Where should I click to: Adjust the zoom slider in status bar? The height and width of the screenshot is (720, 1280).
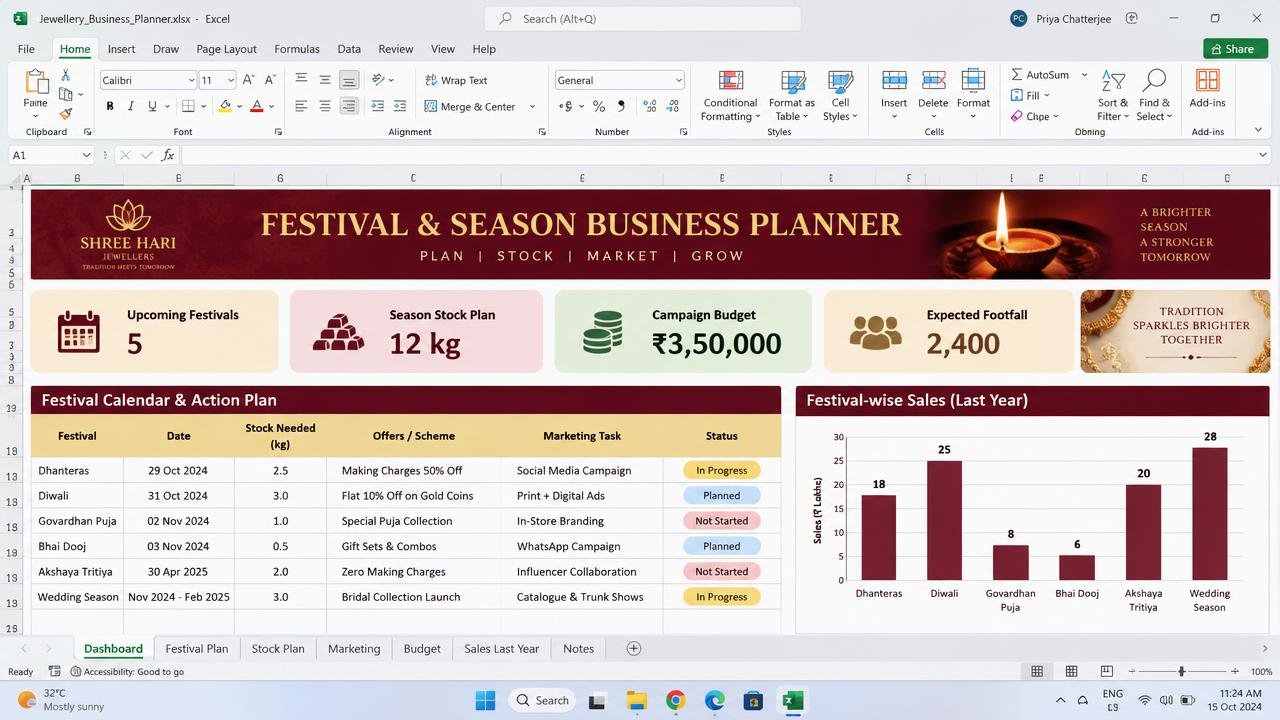1182,671
